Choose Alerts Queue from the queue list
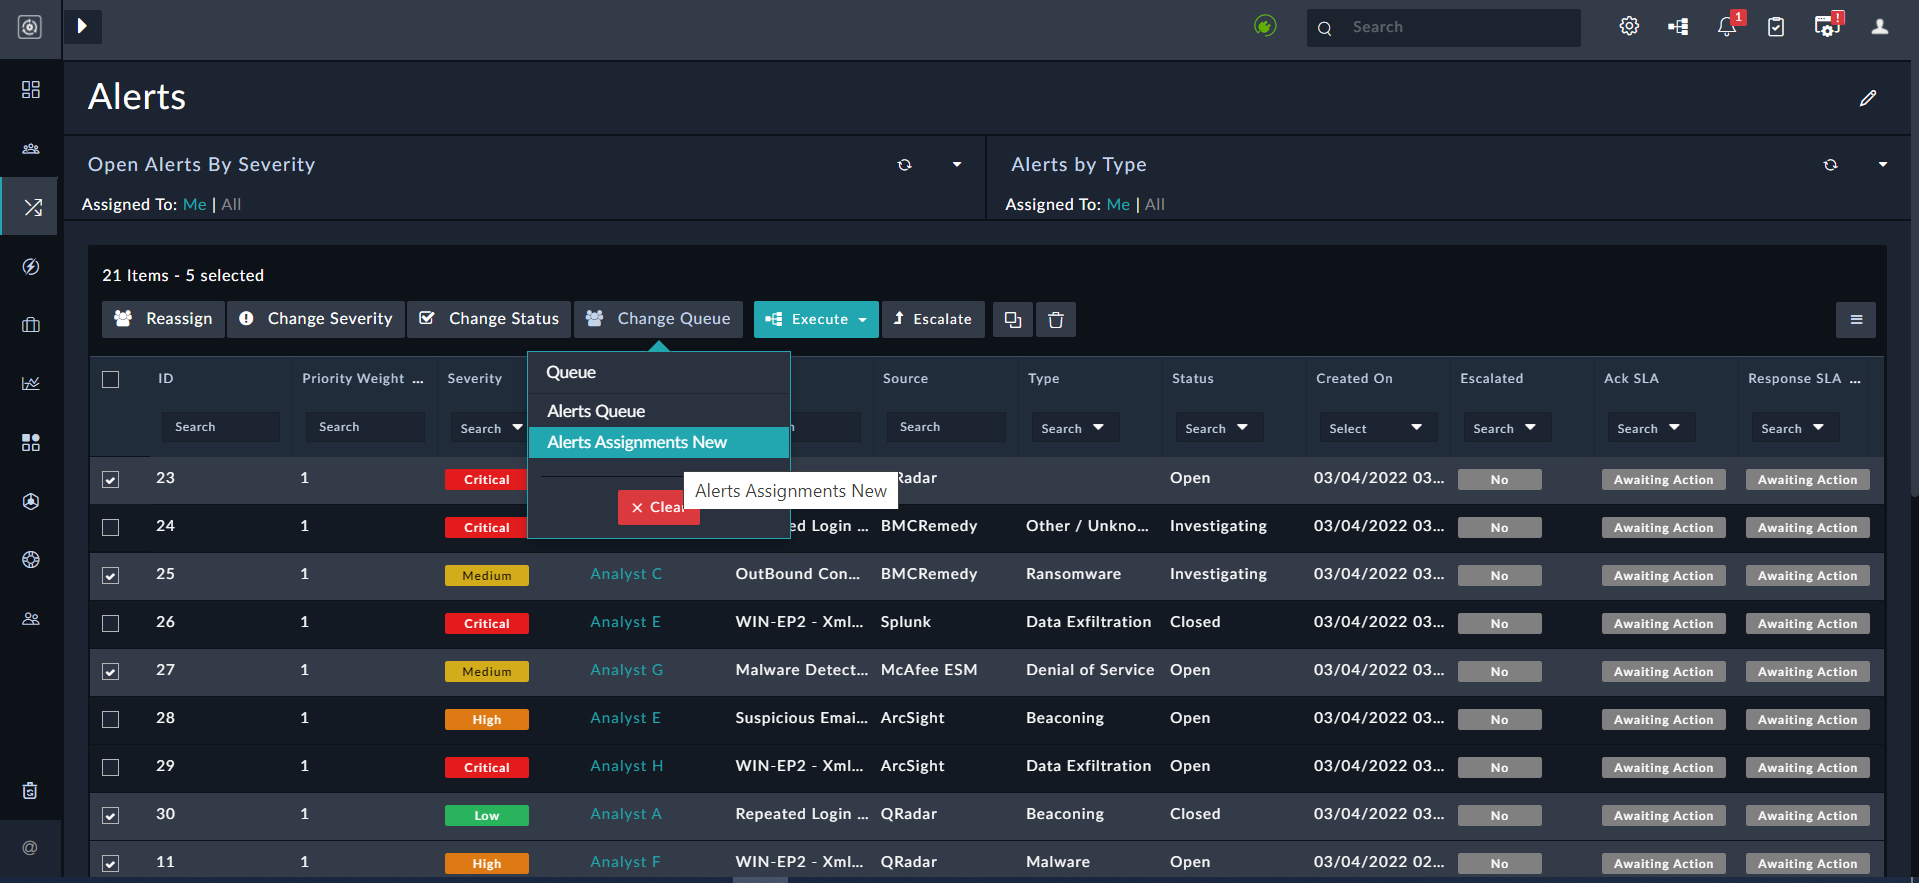 (596, 411)
